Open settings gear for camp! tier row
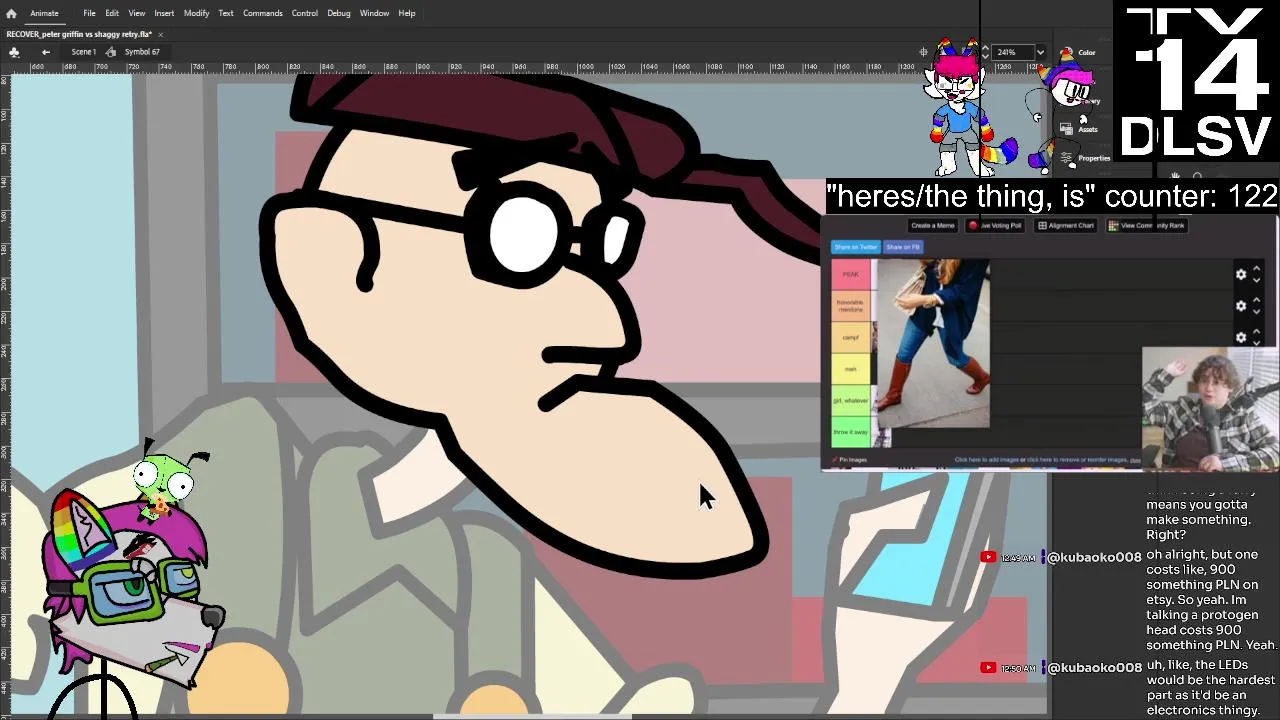 point(1241,337)
